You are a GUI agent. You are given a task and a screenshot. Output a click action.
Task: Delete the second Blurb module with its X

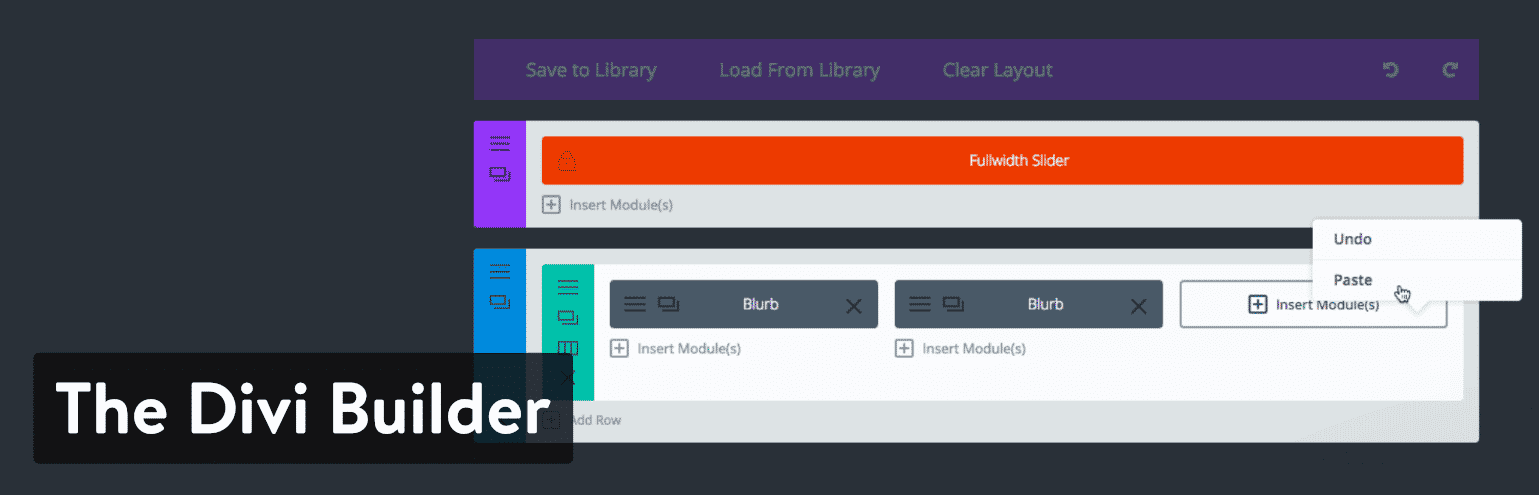(x=1138, y=306)
